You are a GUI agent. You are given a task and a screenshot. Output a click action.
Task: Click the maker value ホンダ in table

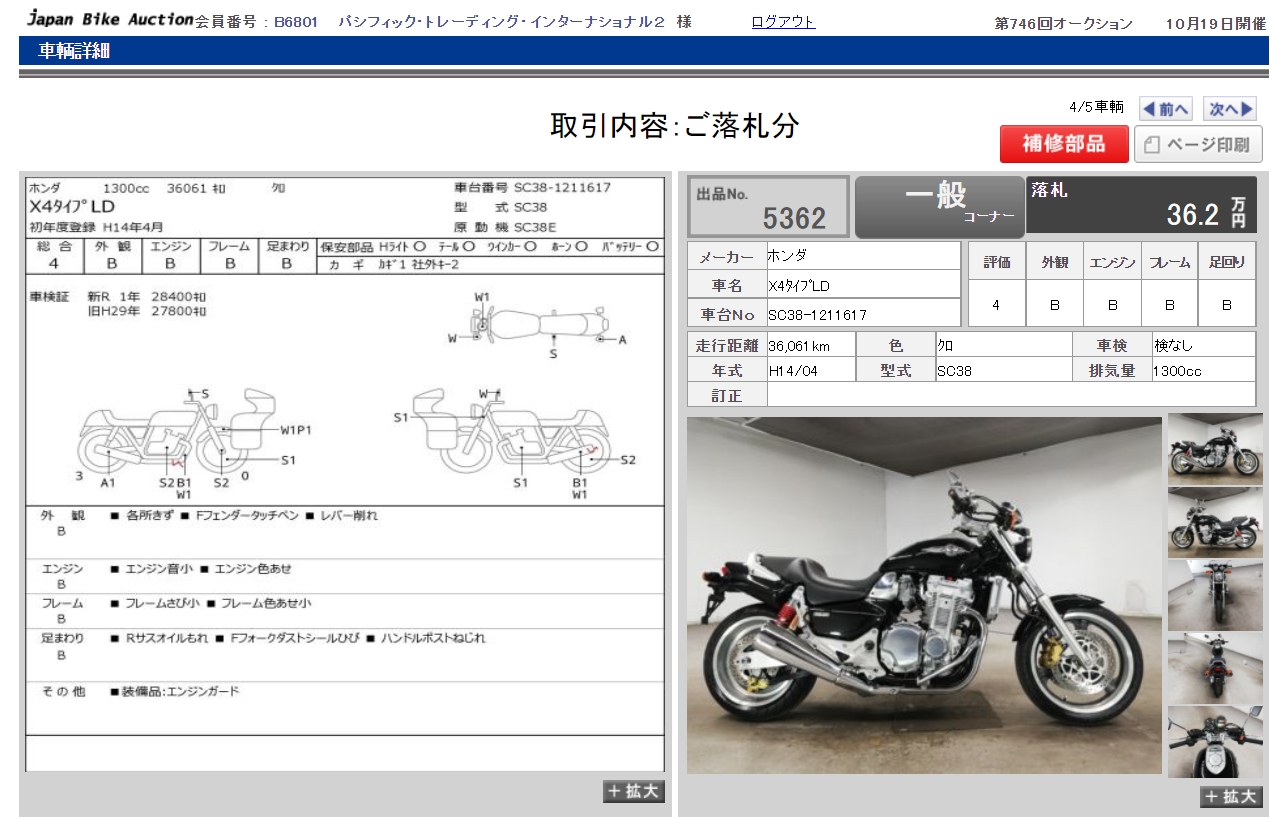[787, 256]
